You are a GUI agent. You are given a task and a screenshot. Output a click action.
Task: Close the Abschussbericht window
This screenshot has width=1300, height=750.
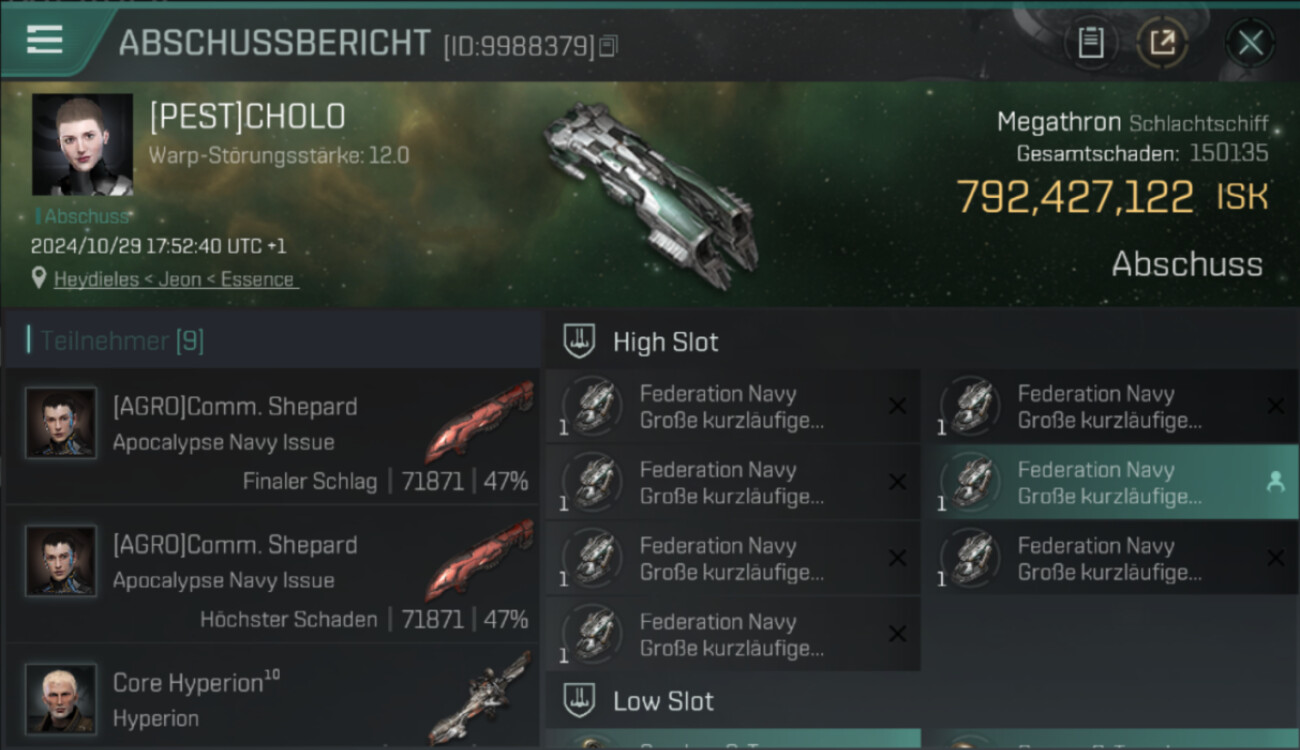tap(1250, 43)
